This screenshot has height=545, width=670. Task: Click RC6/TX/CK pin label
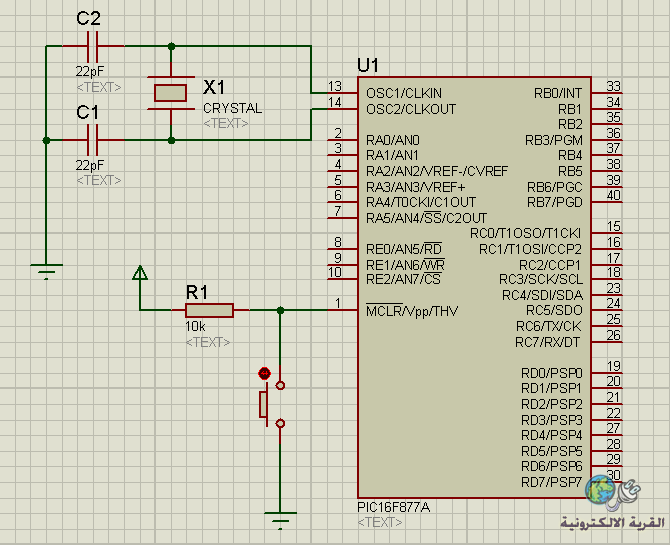pyautogui.click(x=549, y=327)
